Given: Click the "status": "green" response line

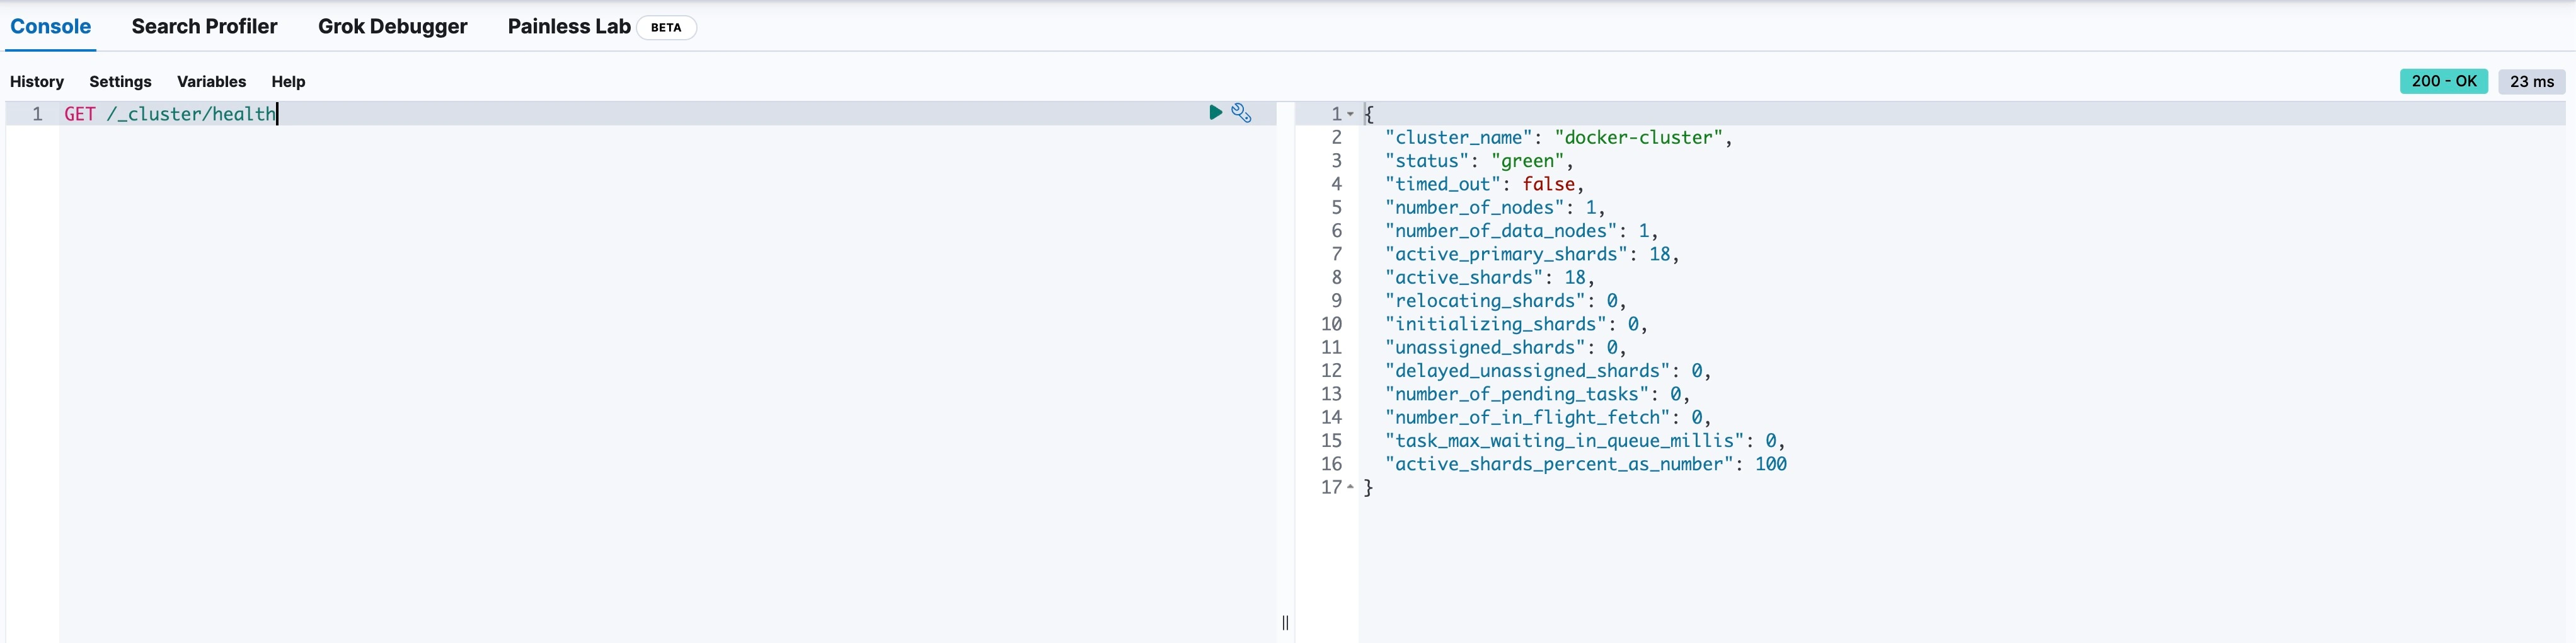Looking at the screenshot, I should pyautogui.click(x=1478, y=161).
